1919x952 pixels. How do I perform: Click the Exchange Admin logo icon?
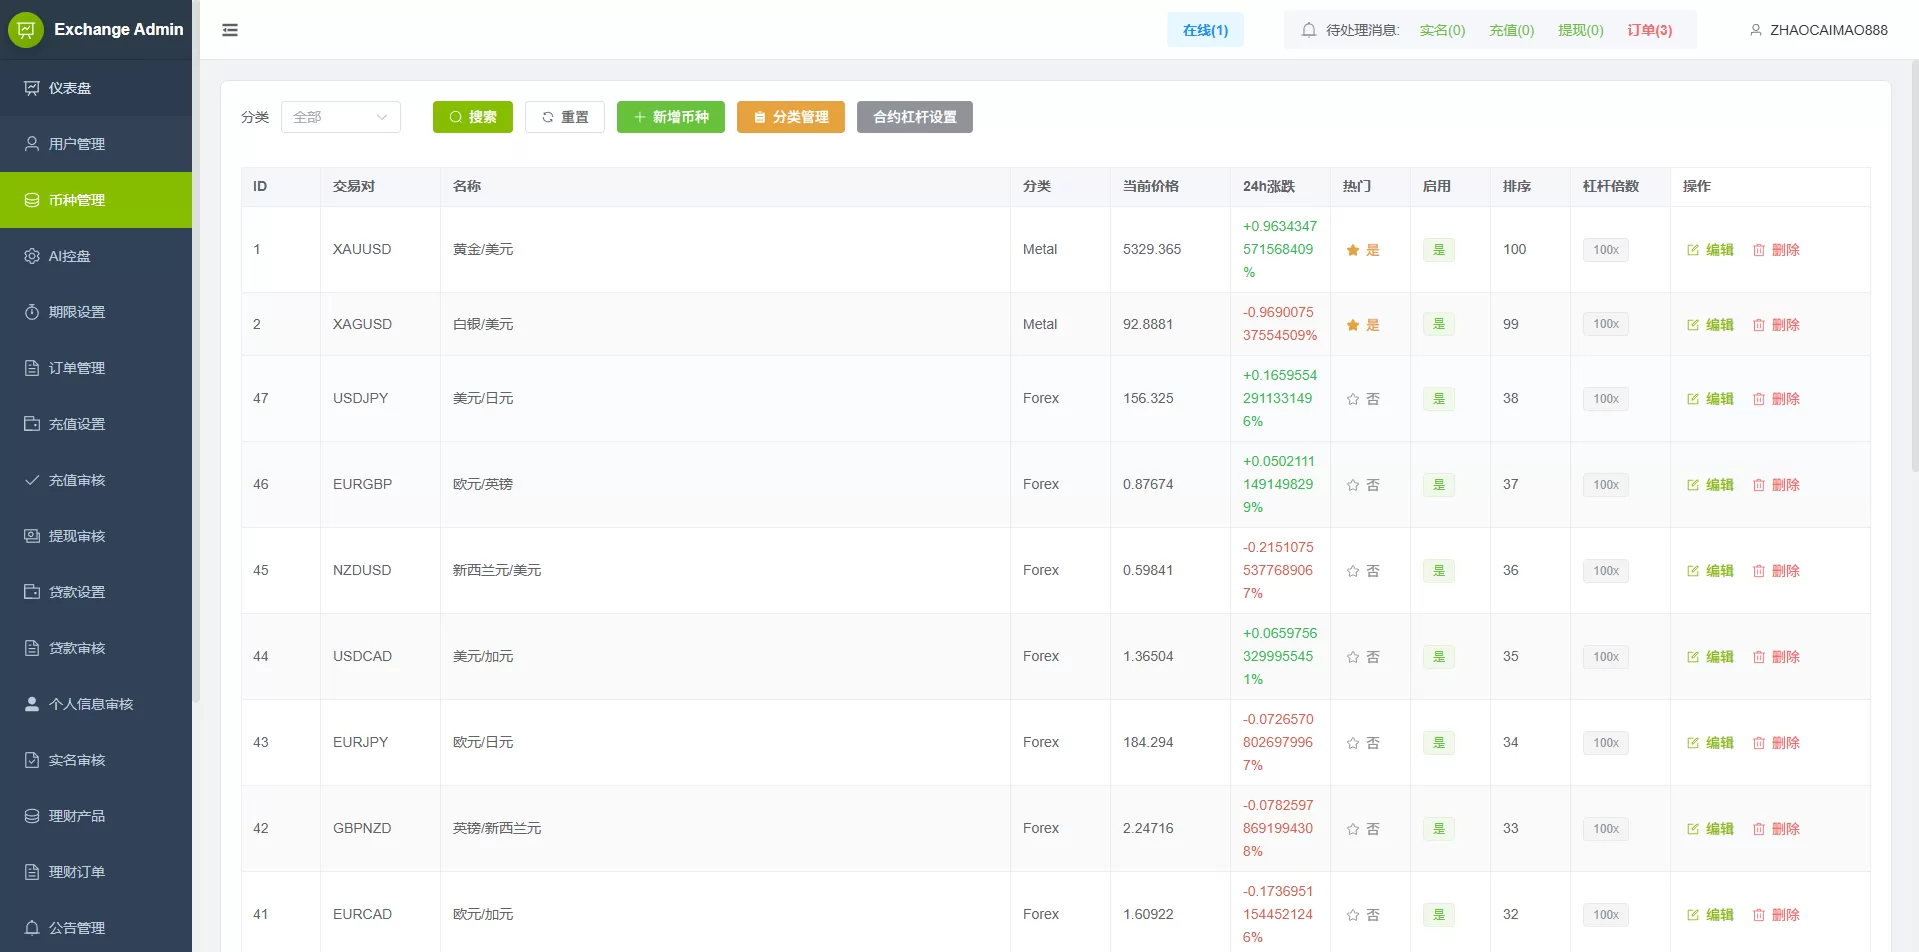point(26,30)
